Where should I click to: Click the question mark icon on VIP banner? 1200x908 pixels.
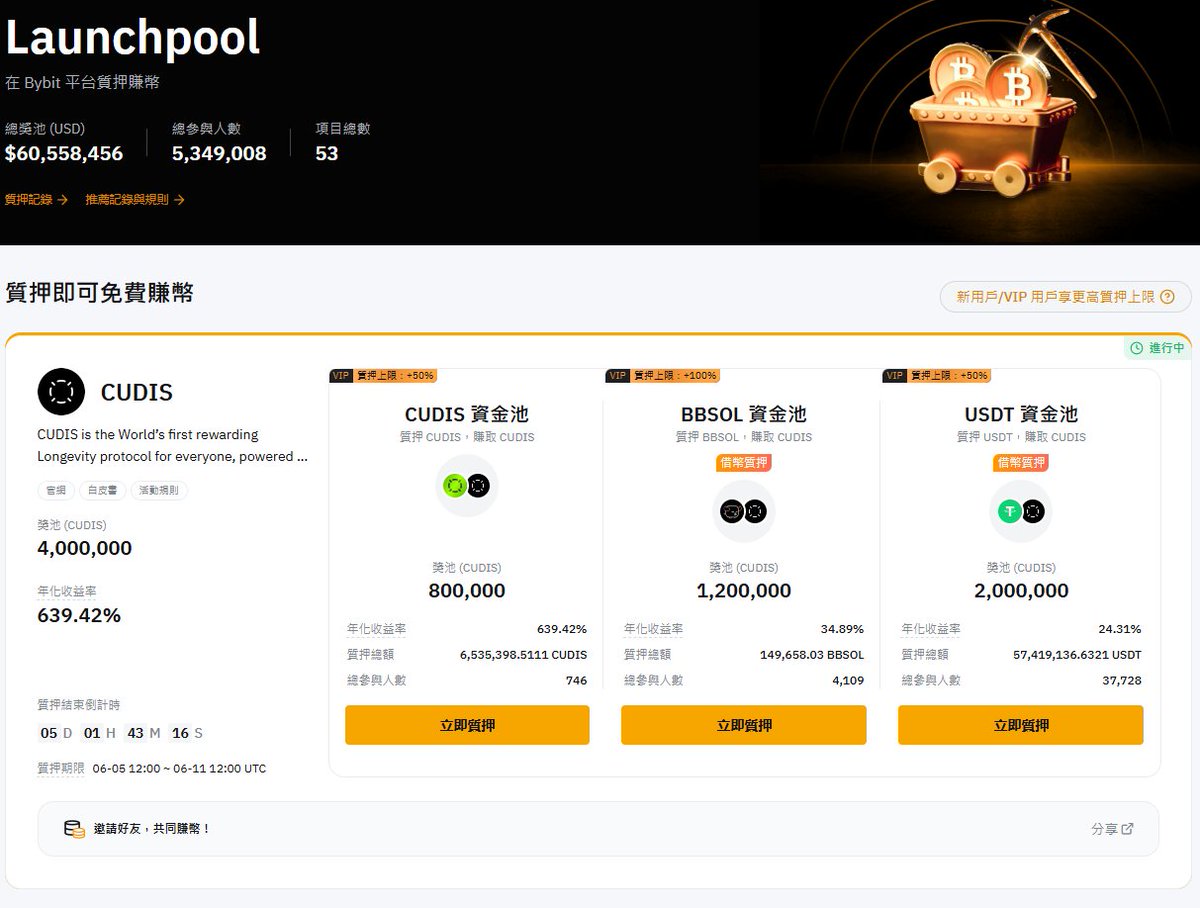pos(1167,297)
